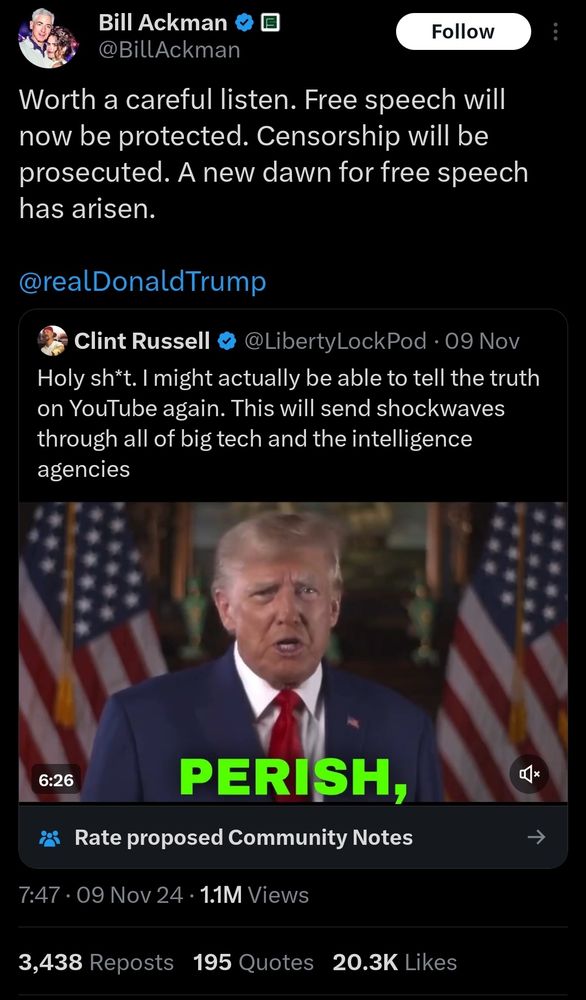View the 3,438 Reposts list

pyautogui.click(x=96, y=962)
